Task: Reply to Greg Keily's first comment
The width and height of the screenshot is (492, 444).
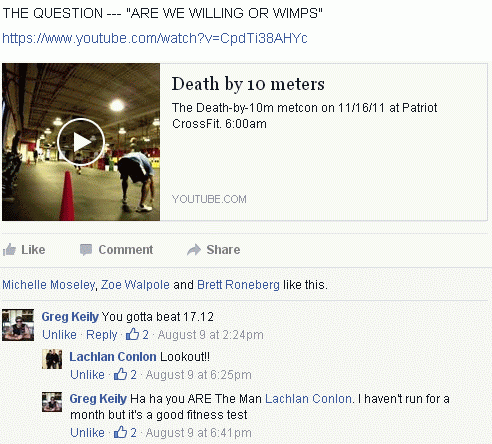Action: tap(102, 335)
